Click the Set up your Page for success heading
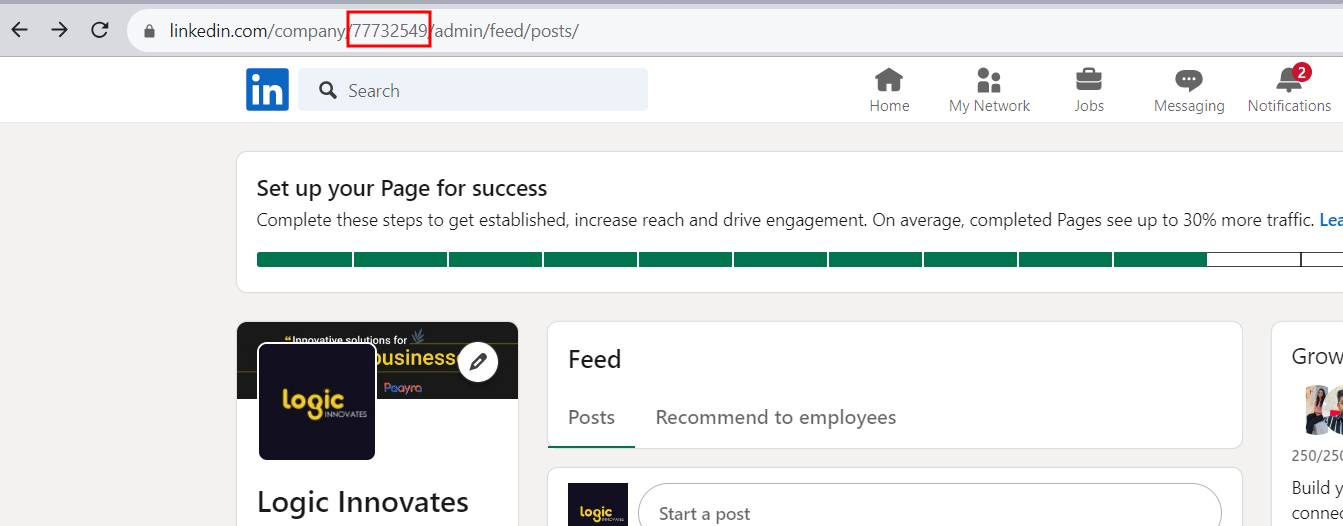Image resolution: width=1343 pixels, height=526 pixels. pos(402,188)
